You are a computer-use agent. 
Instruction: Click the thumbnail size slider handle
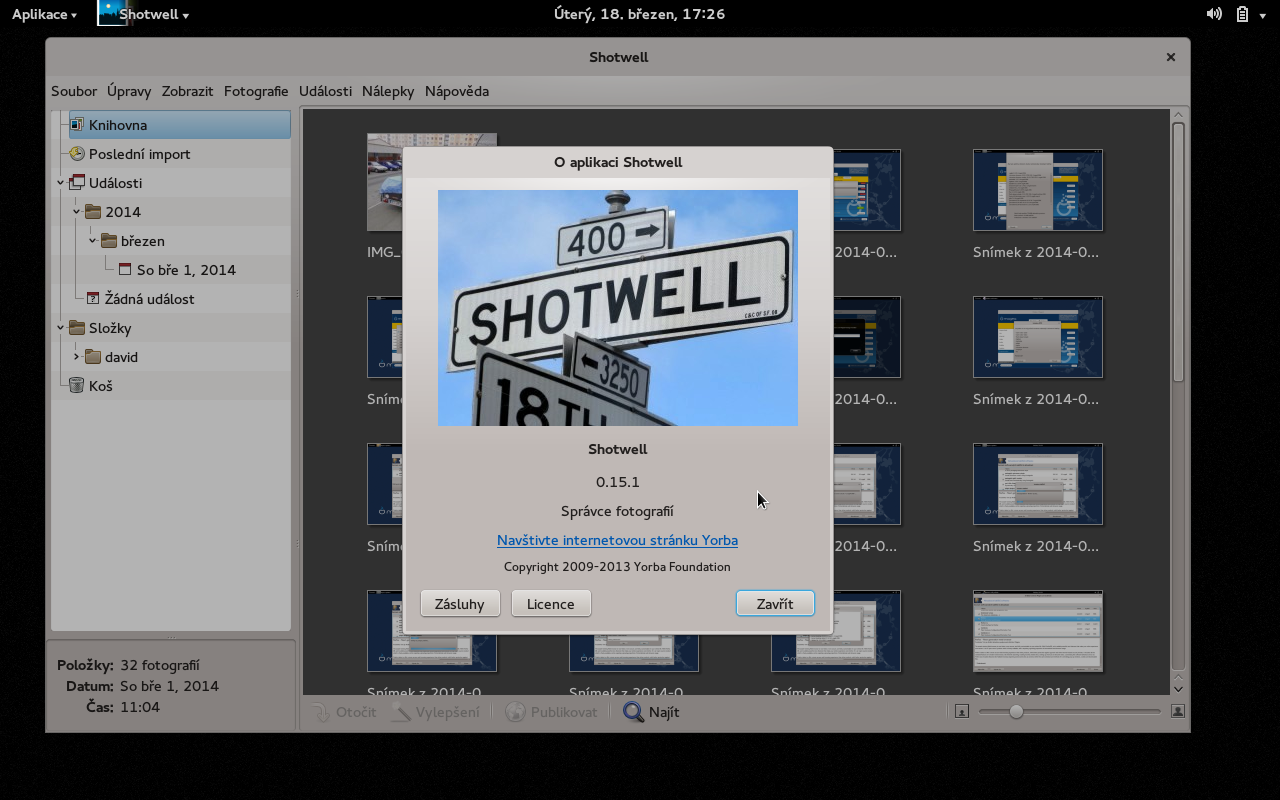point(1016,711)
